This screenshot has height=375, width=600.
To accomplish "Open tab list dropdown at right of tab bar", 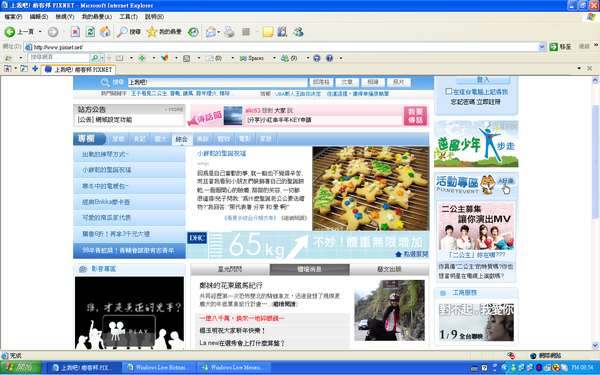I will [x=579, y=68].
